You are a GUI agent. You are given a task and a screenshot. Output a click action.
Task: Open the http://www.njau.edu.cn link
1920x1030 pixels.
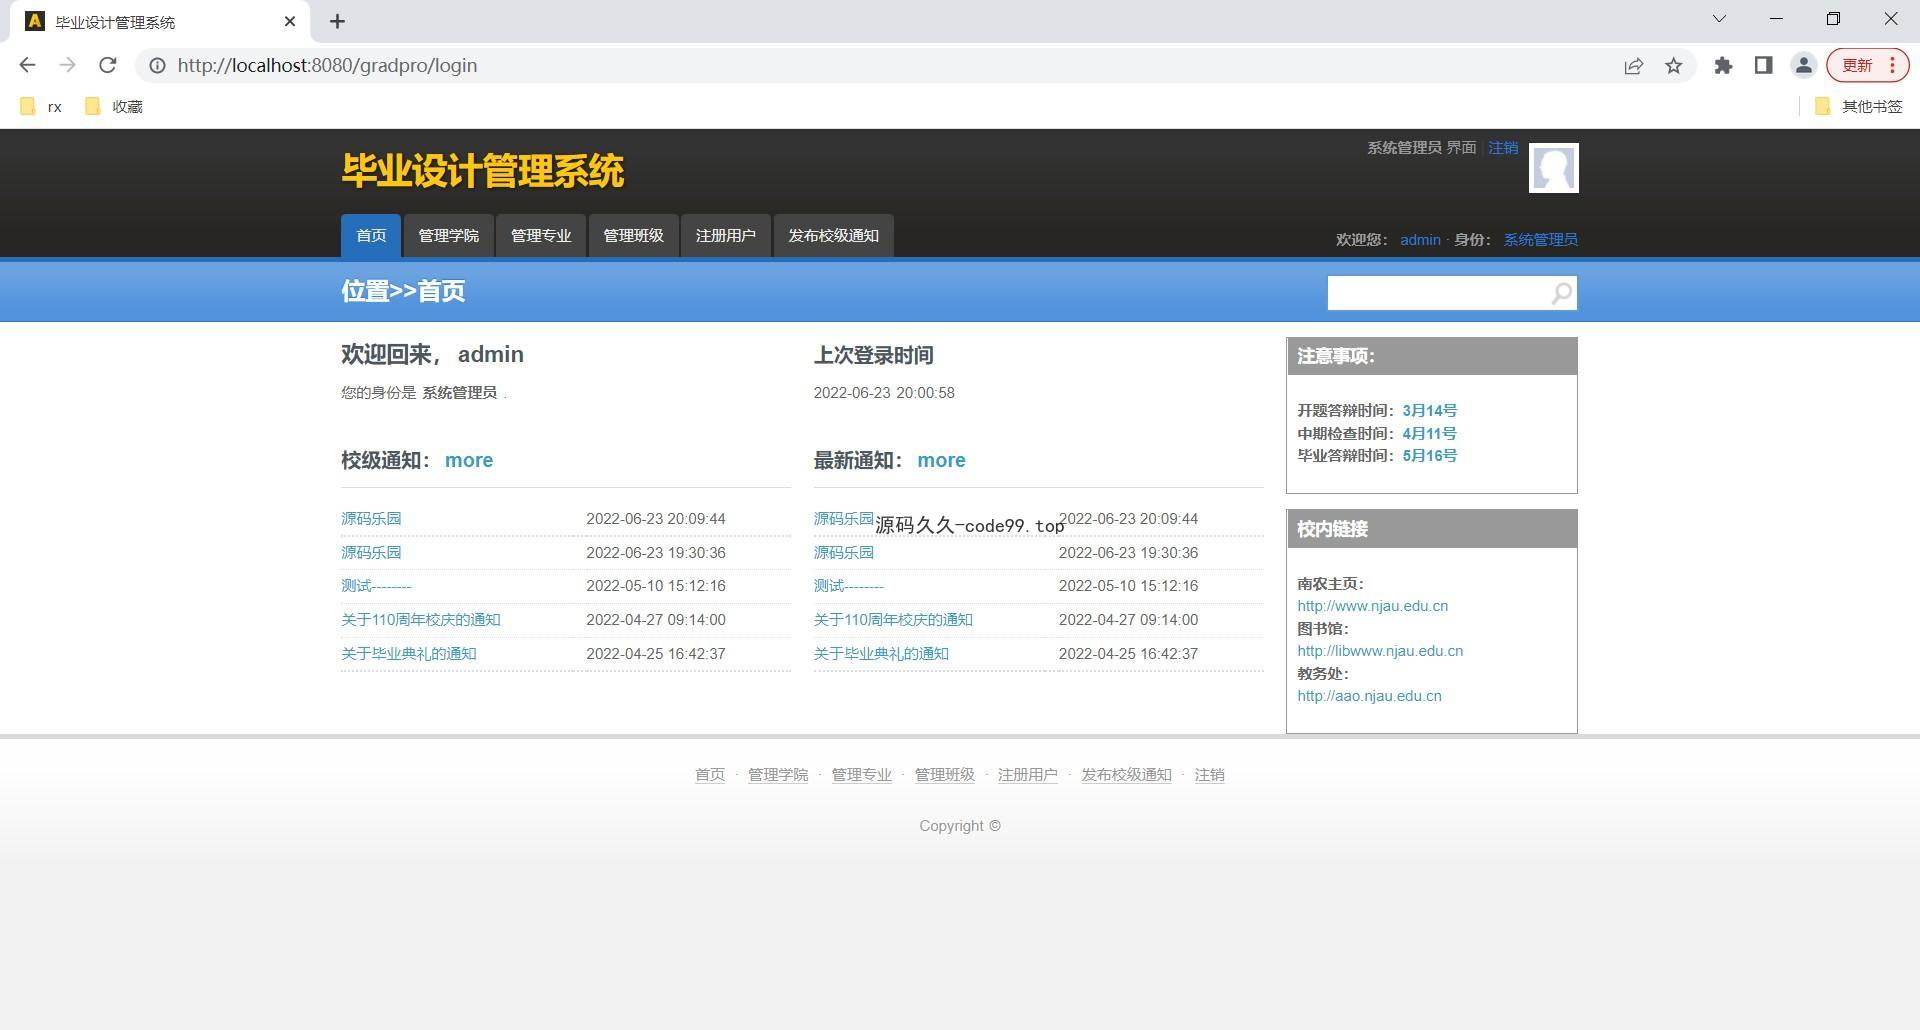(x=1372, y=606)
